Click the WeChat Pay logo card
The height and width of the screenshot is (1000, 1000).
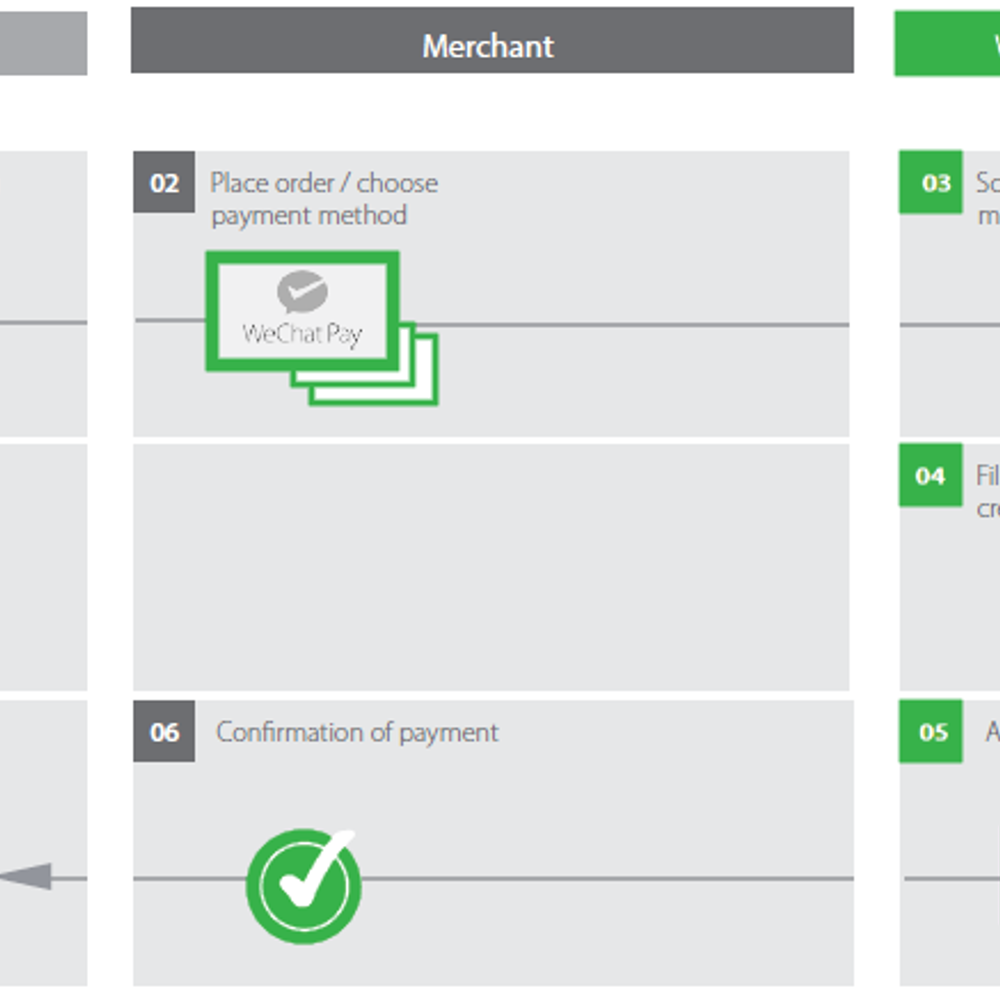tap(302, 311)
